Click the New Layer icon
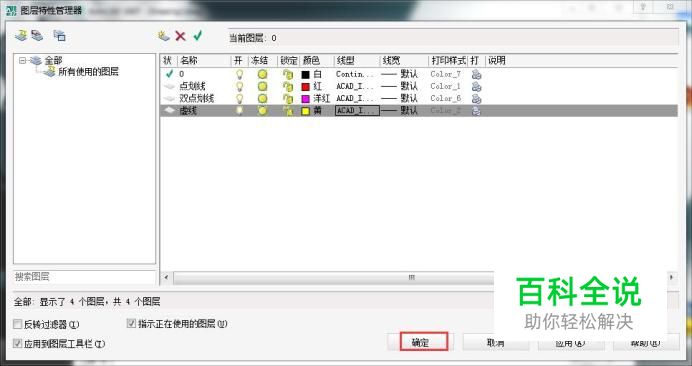The height and width of the screenshot is (366, 692). pos(164,36)
